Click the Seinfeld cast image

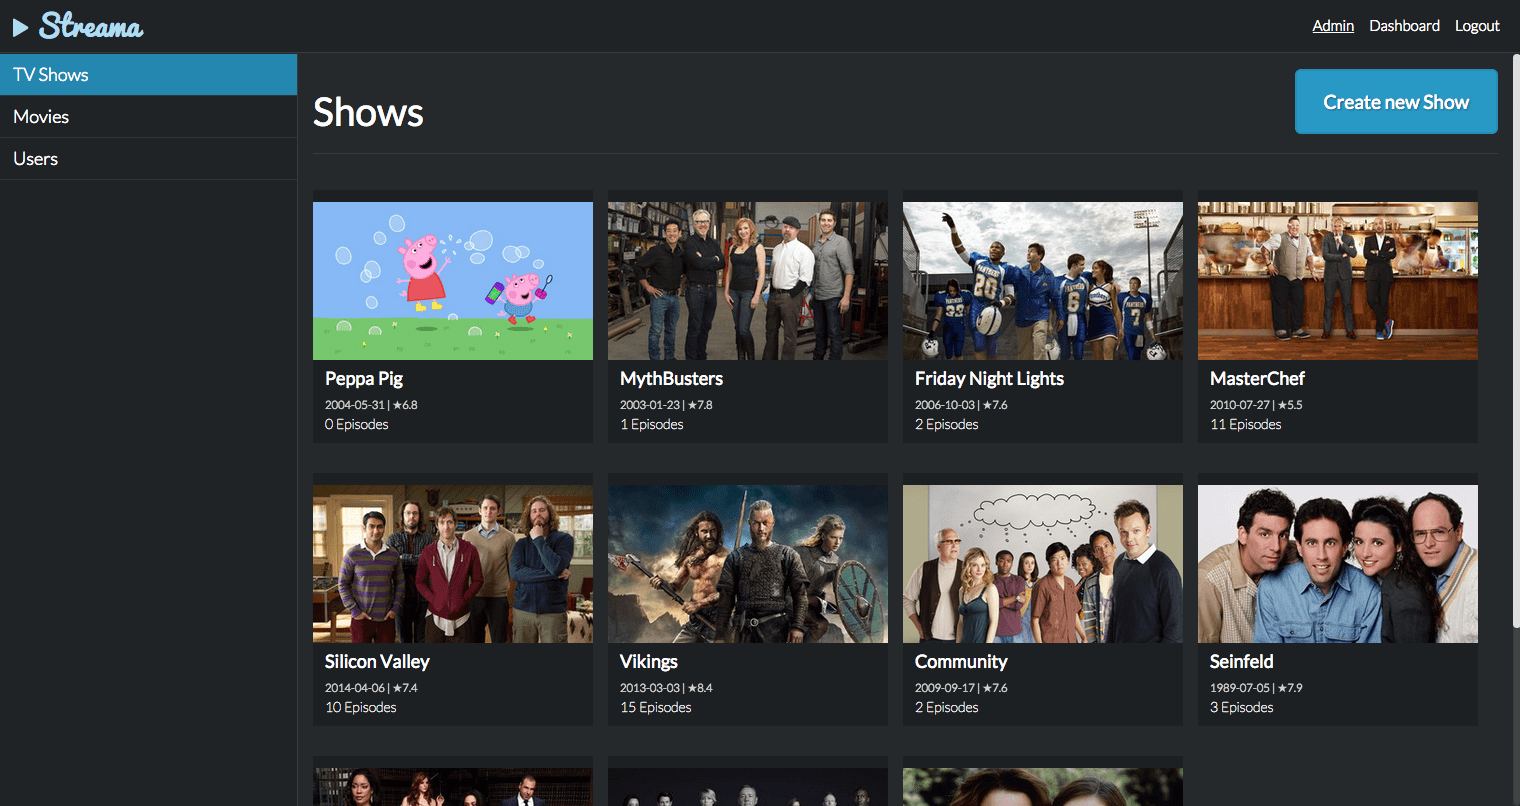pyautogui.click(x=1338, y=564)
